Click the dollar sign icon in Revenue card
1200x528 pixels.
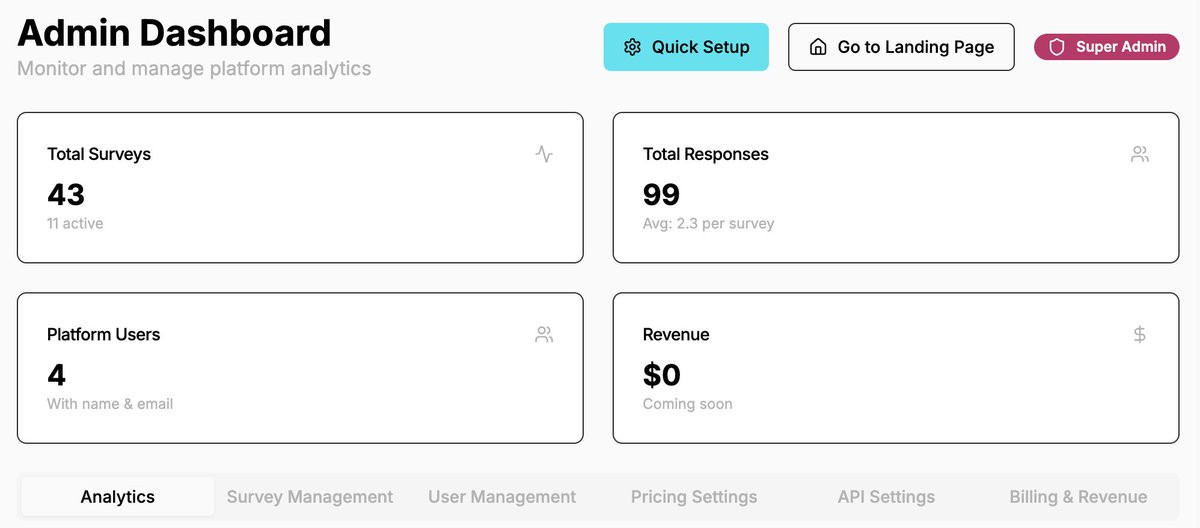[1140, 335]
